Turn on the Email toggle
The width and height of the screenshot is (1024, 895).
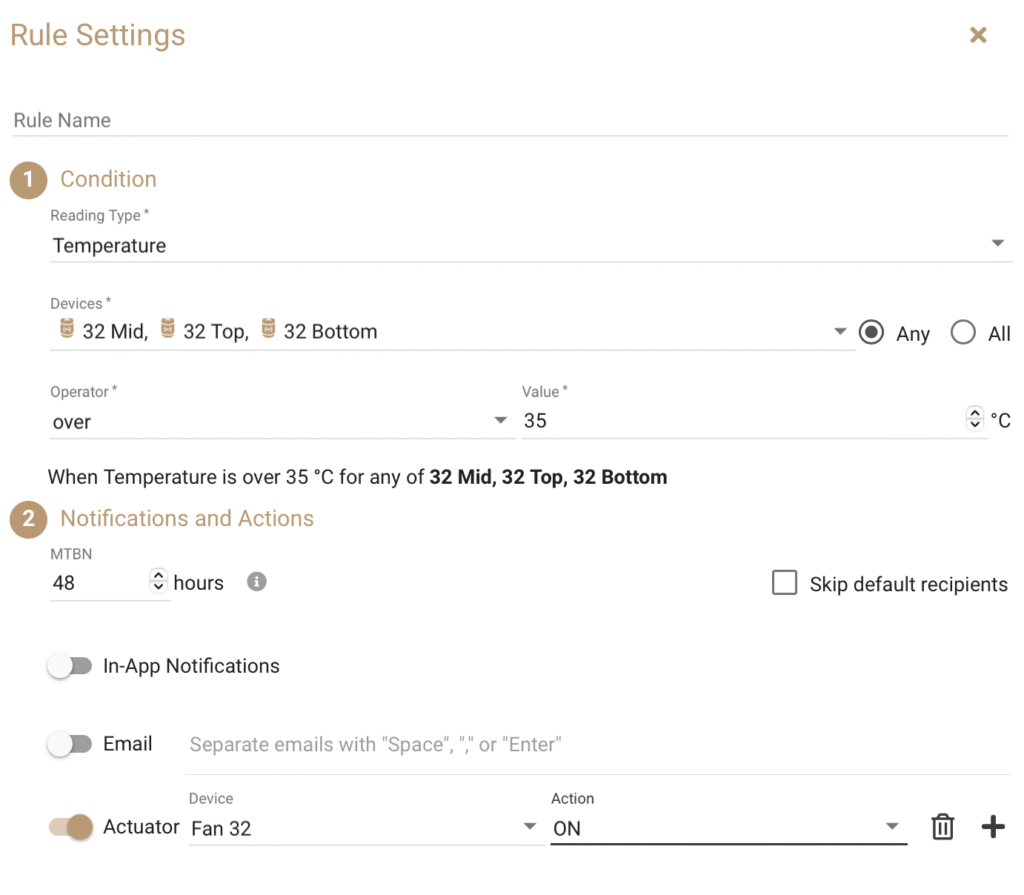70,744
